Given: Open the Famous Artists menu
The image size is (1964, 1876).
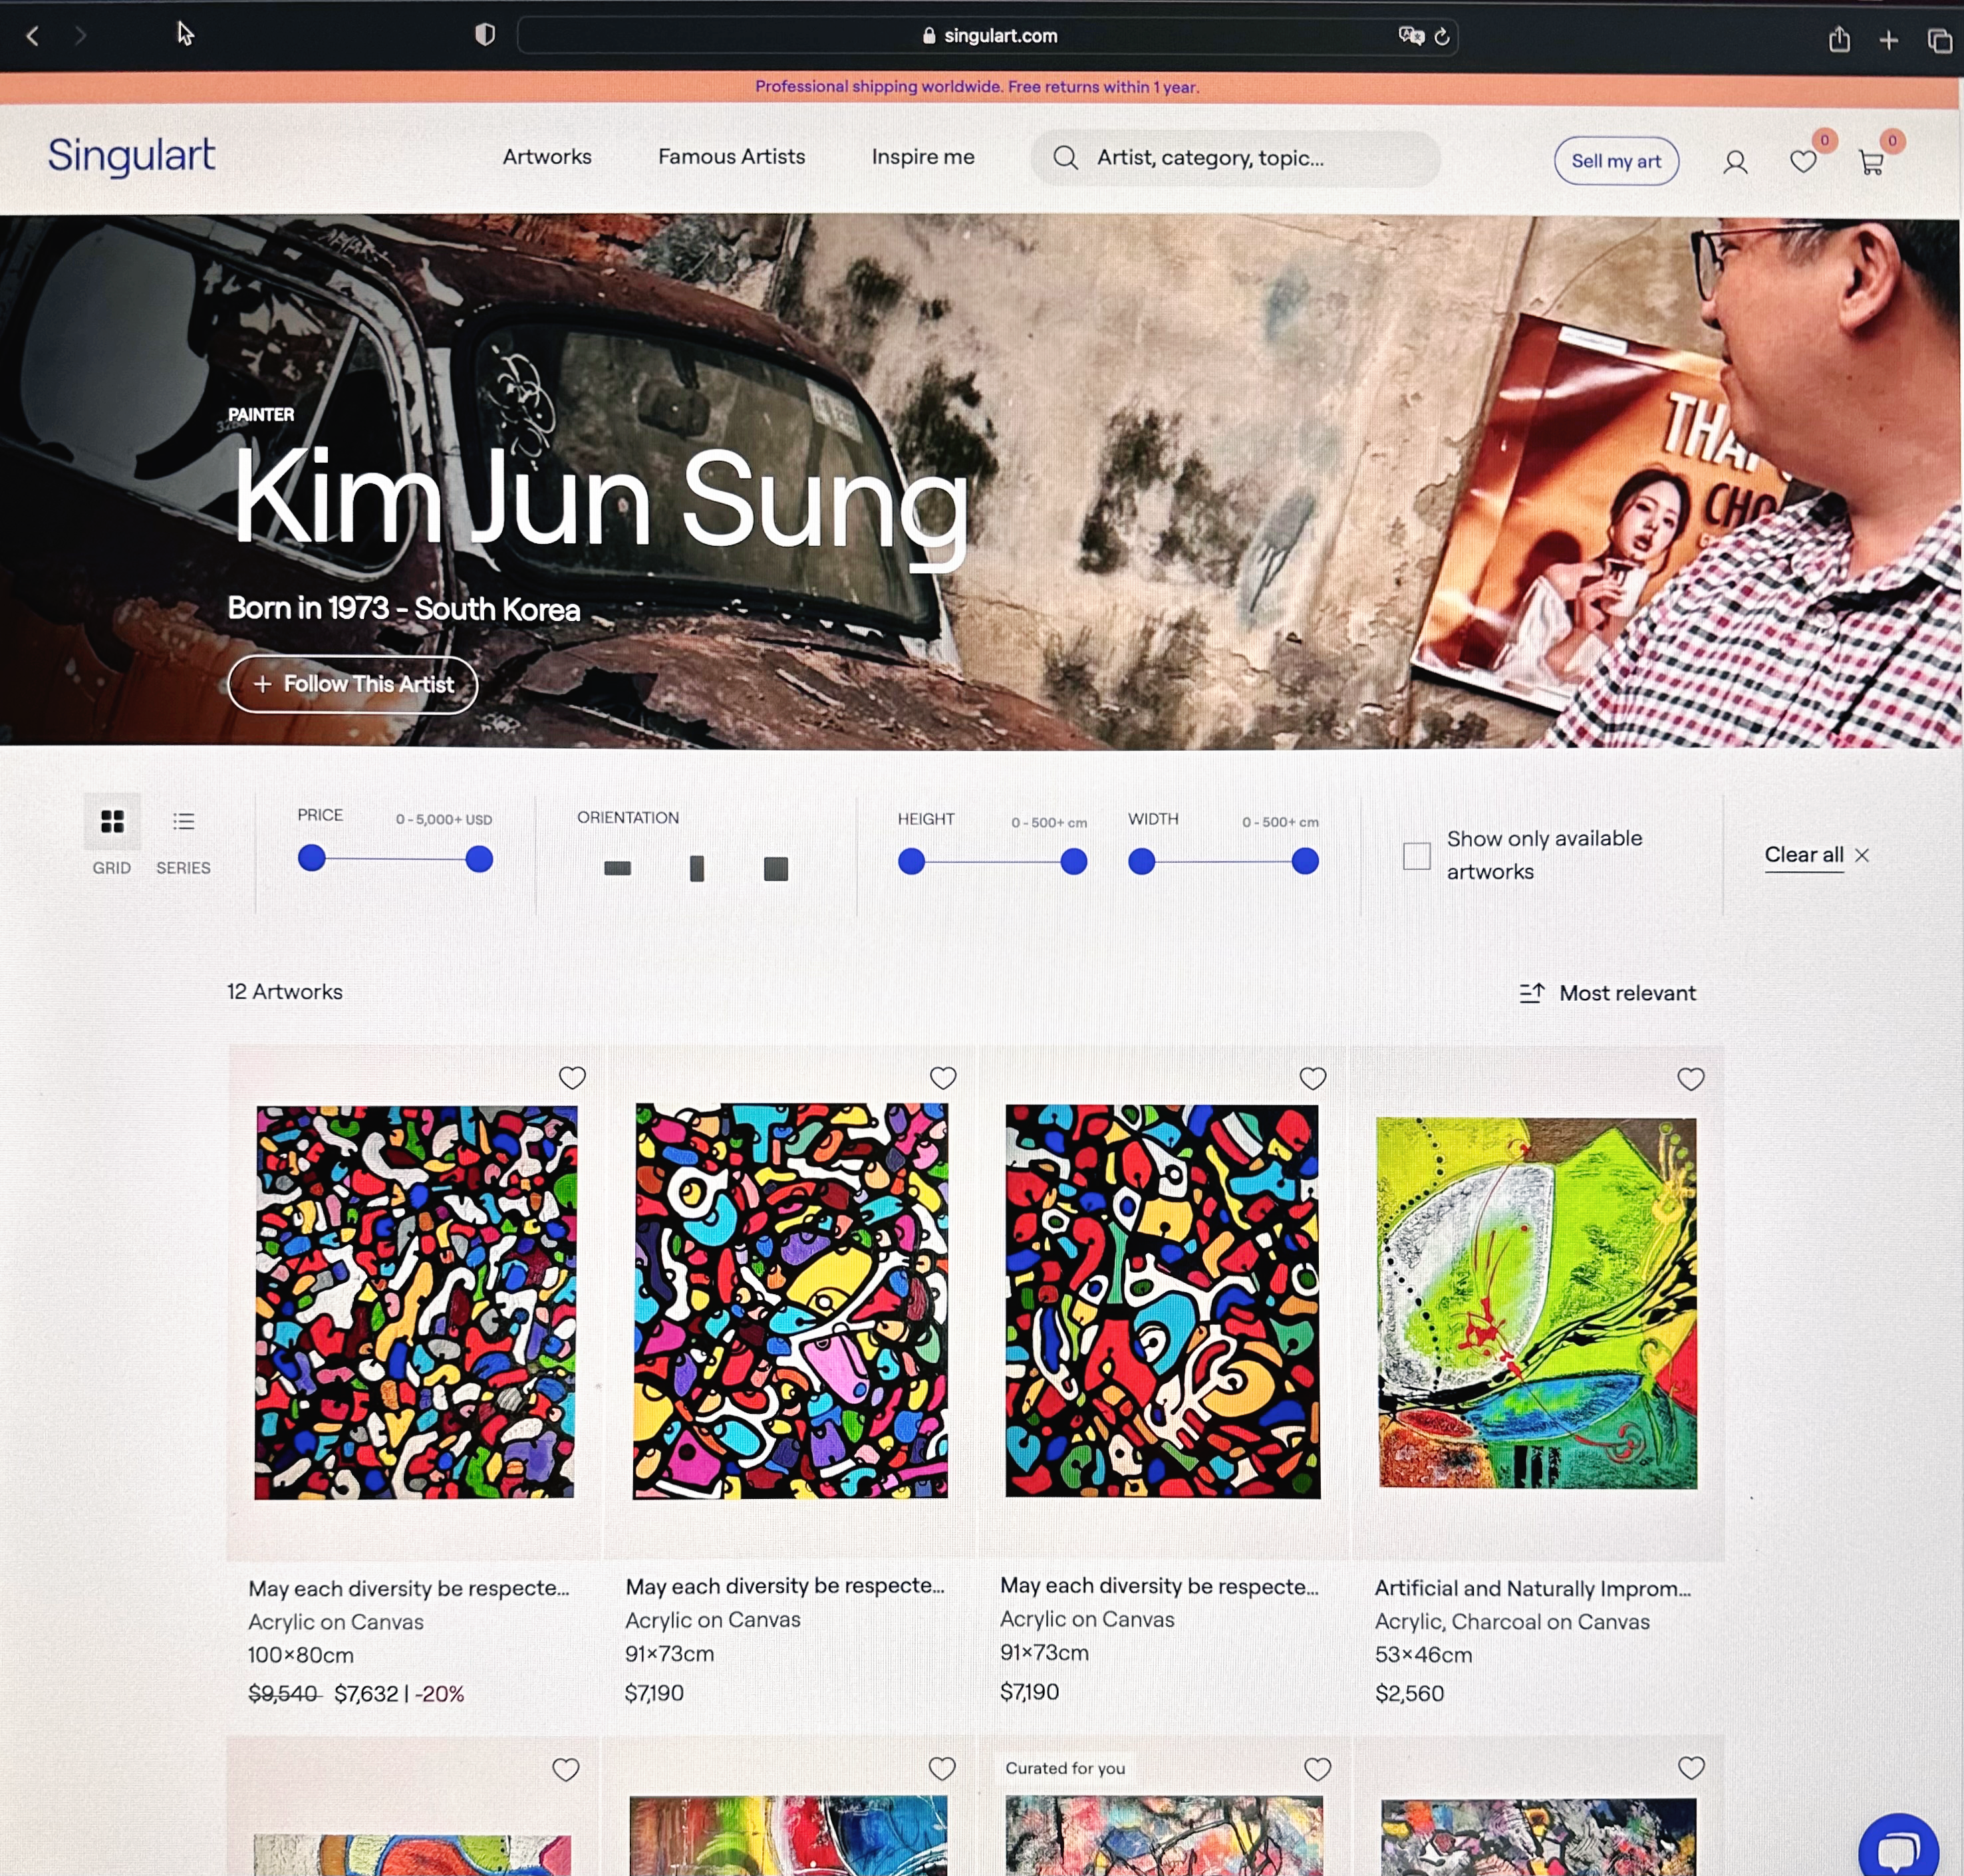Looking at the screenshot, I should tap(731, 157).
